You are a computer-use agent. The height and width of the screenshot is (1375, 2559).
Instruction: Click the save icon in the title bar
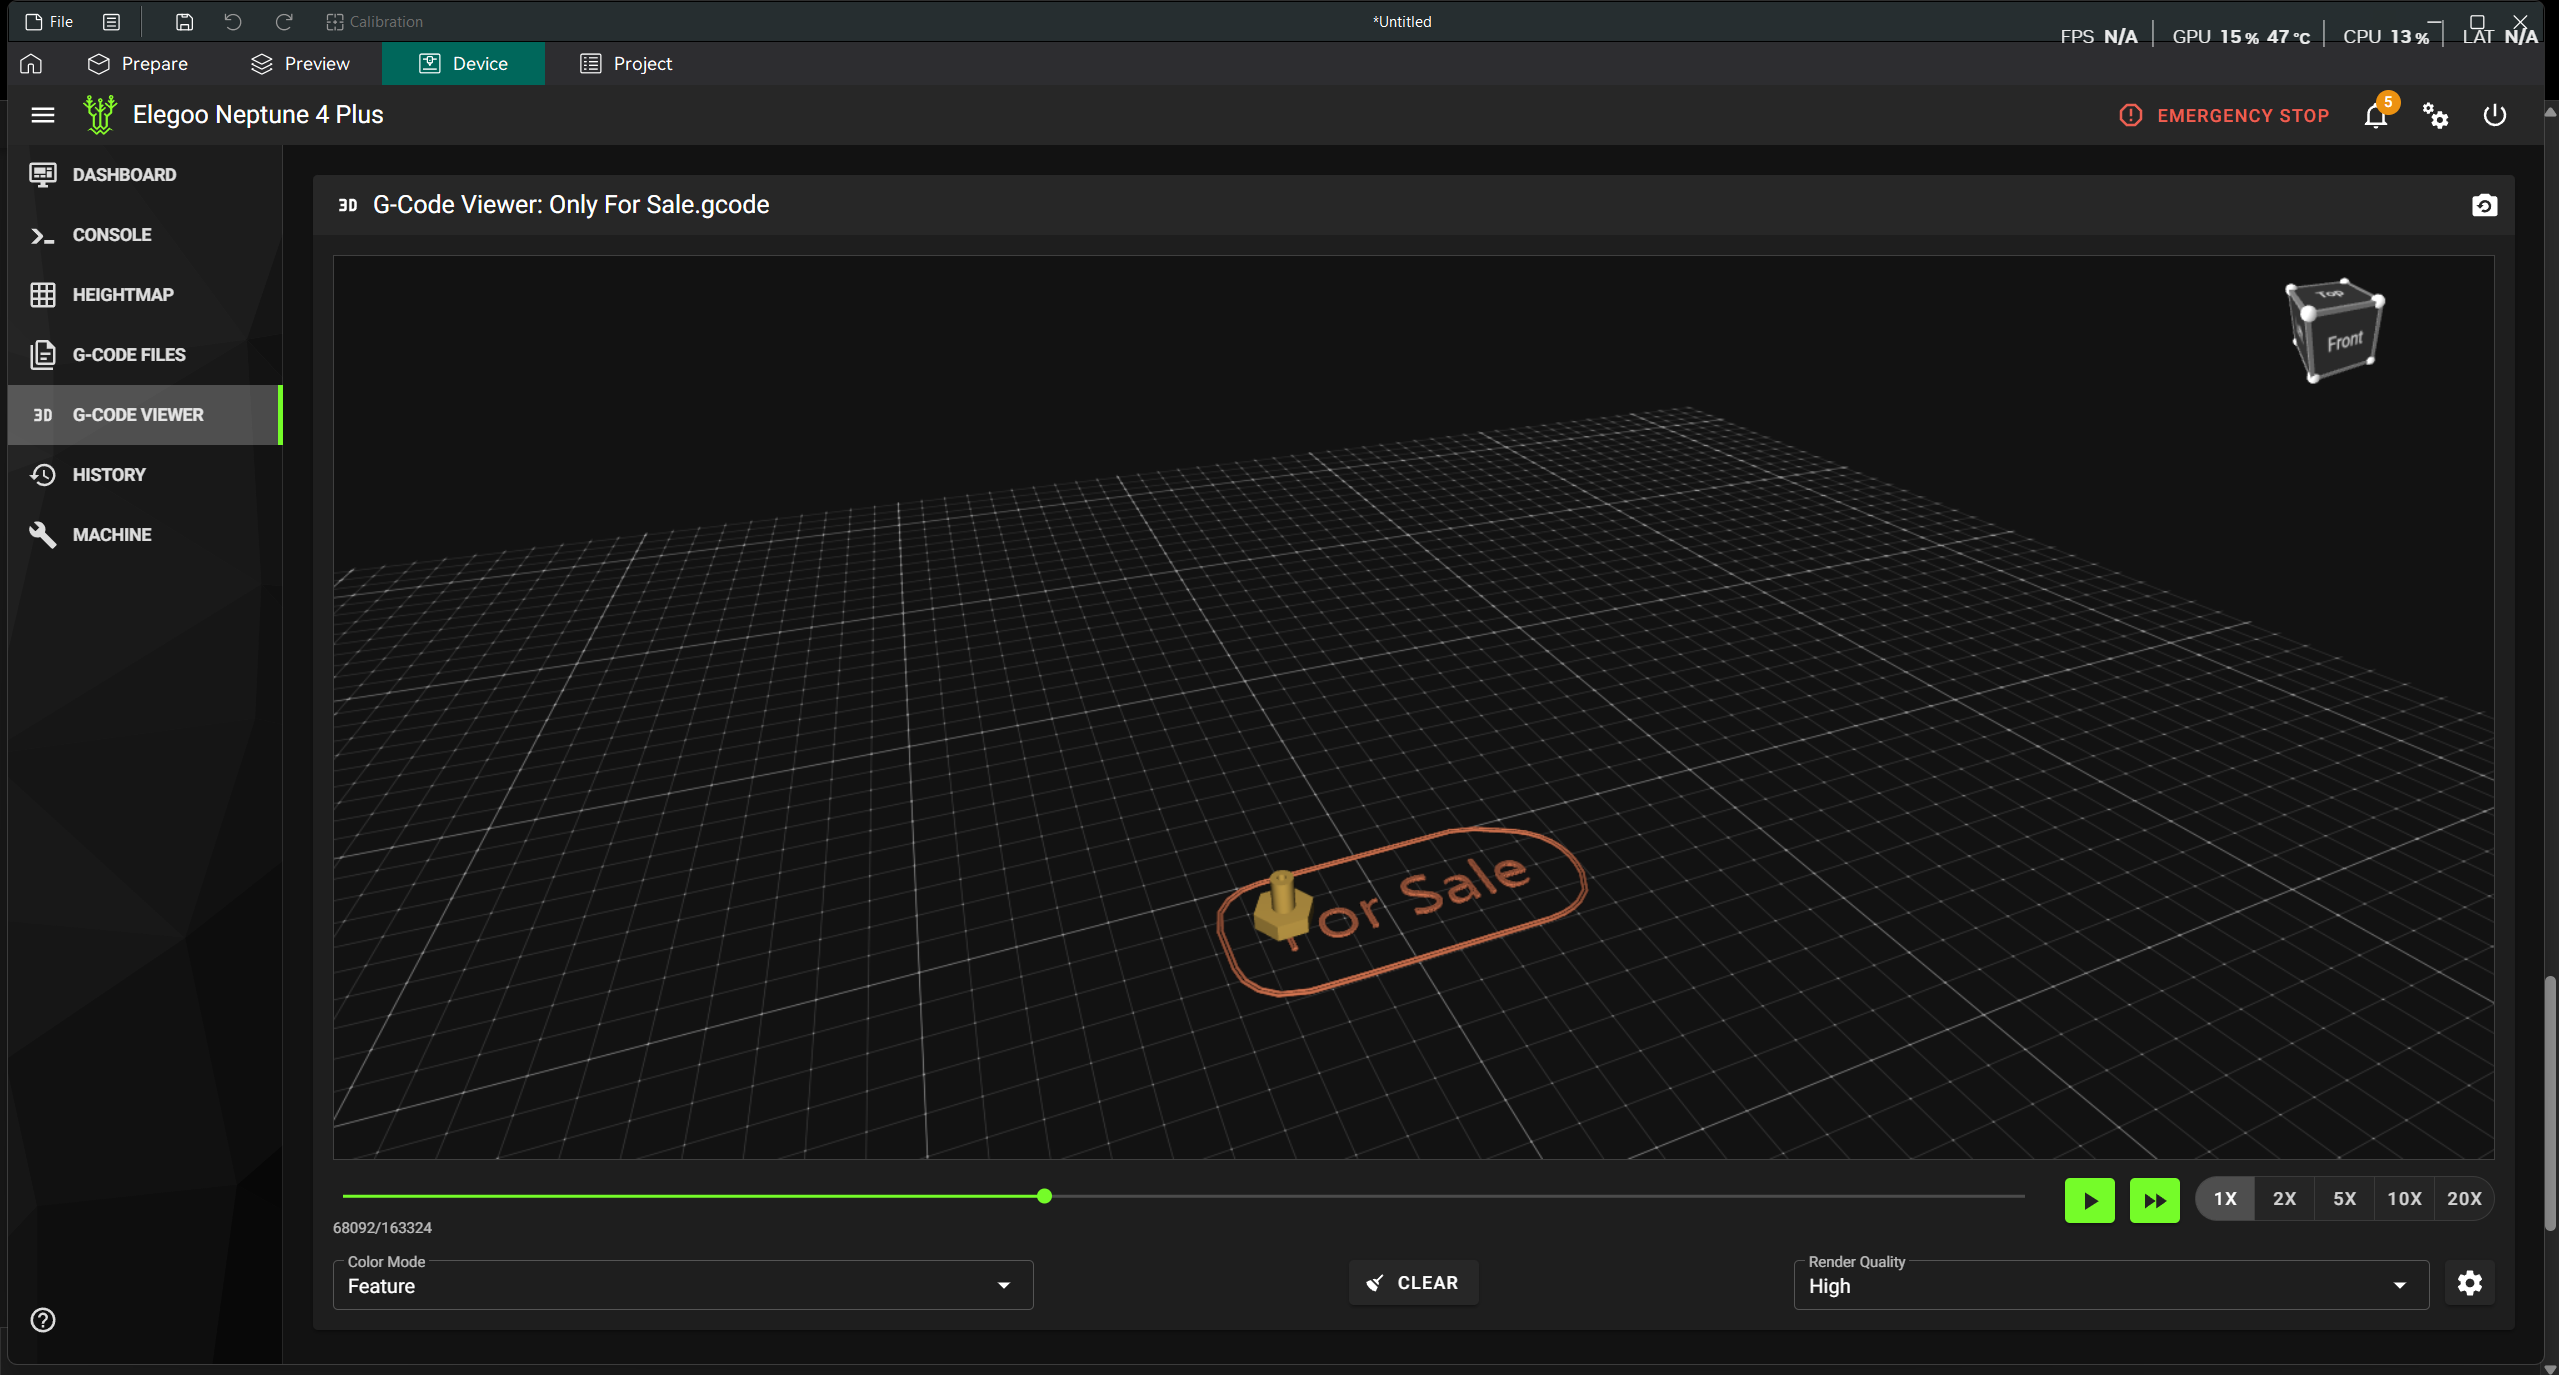[x=184, y=22]
